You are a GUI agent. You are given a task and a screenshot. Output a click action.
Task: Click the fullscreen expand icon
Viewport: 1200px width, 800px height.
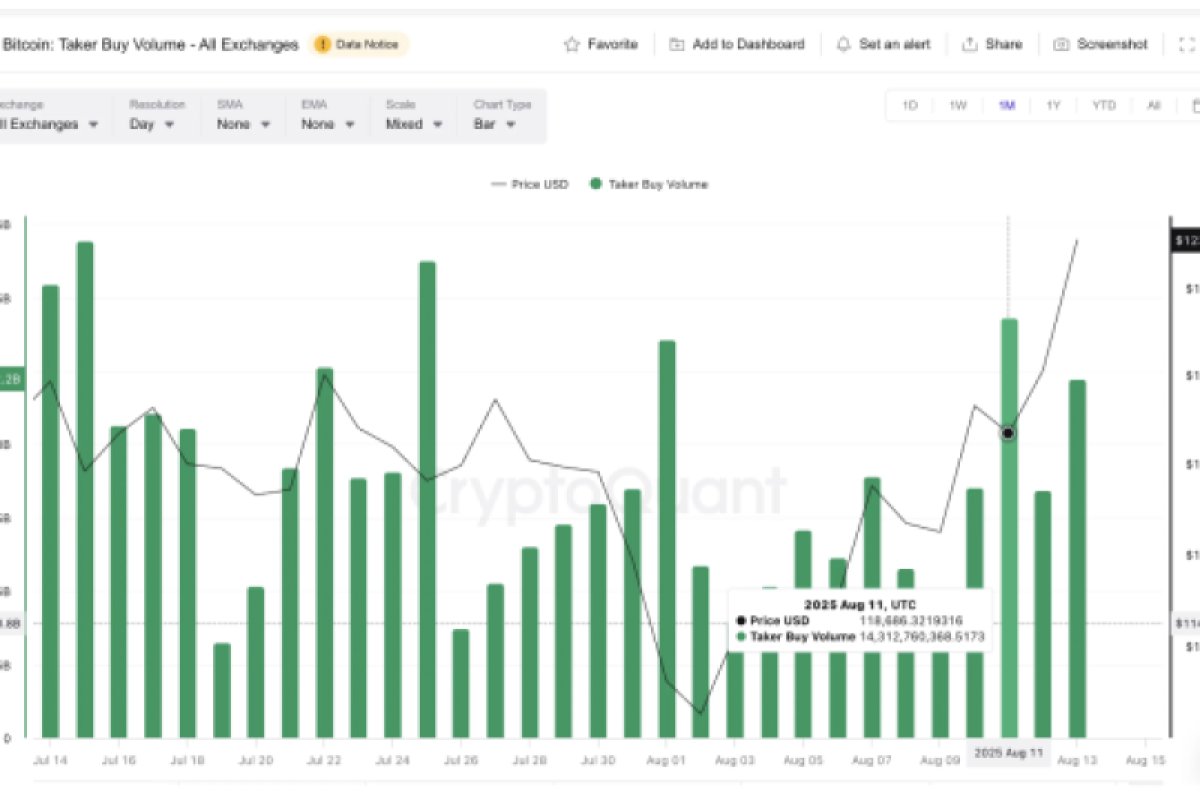1187,44
